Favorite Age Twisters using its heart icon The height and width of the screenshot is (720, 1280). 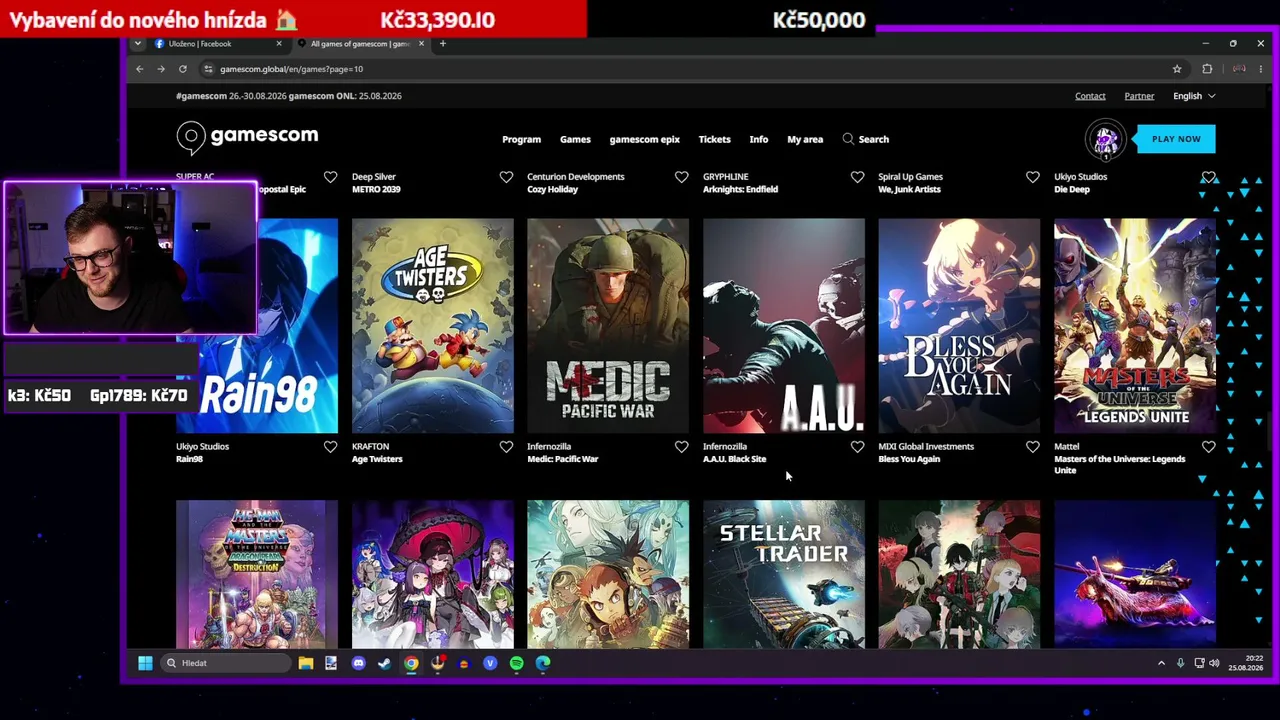coord(506,447)
